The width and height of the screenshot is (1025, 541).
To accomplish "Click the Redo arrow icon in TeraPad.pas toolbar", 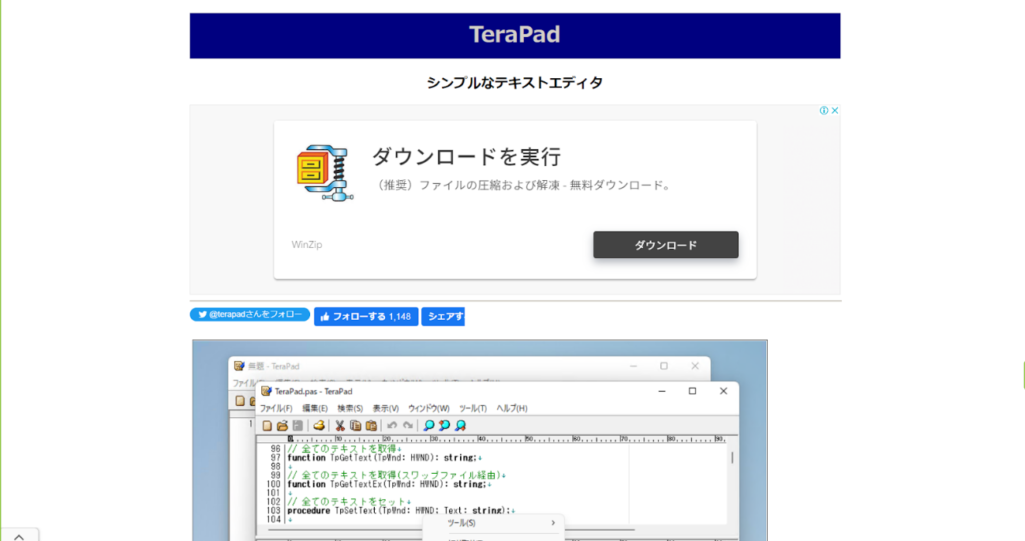I will click(x=408, y=425).
